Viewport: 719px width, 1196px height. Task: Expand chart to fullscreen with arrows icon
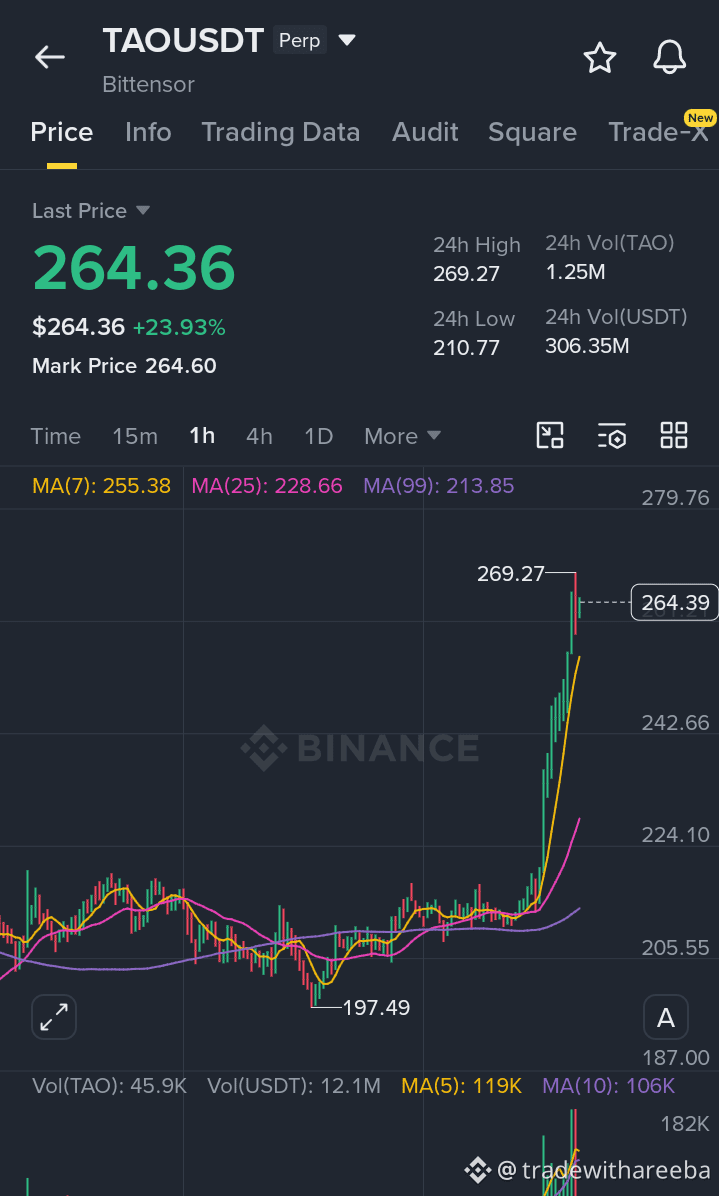point(54,1017)
